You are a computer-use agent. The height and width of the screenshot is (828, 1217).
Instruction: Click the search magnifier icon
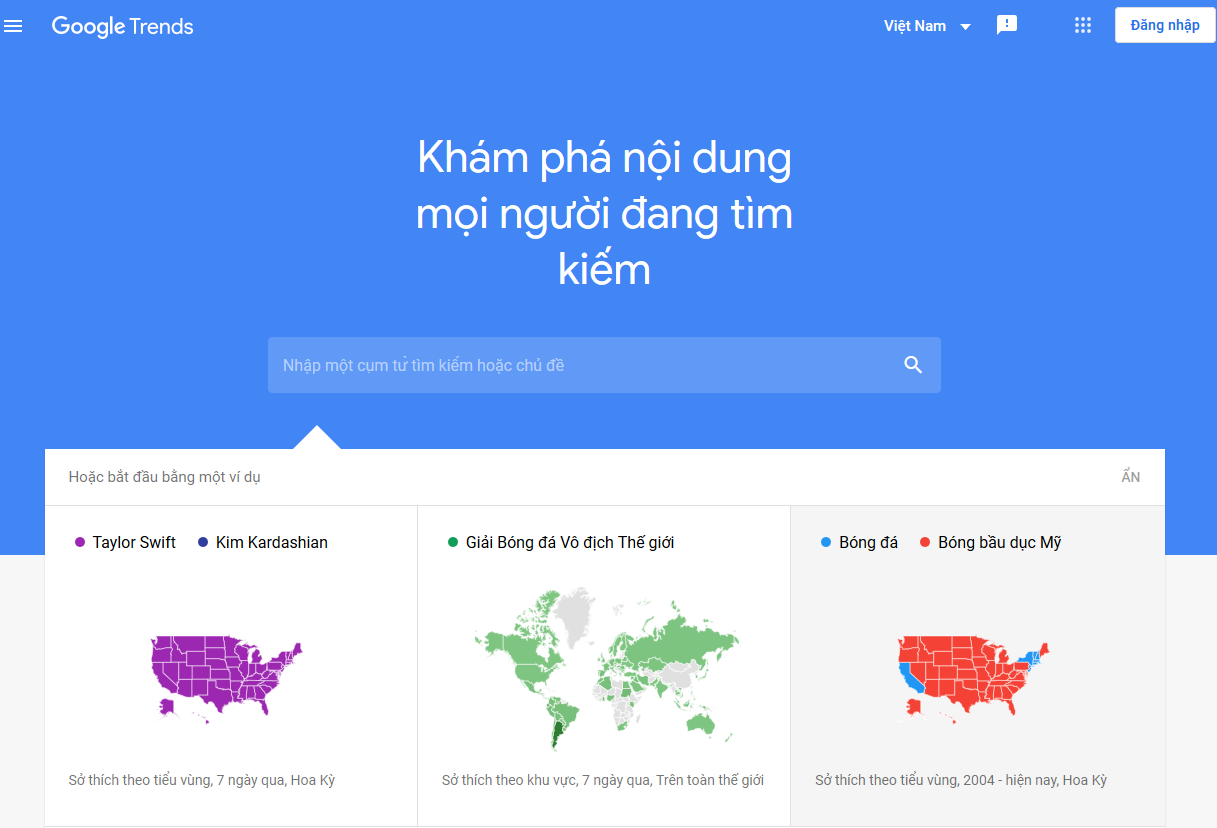tap(912, 364)
